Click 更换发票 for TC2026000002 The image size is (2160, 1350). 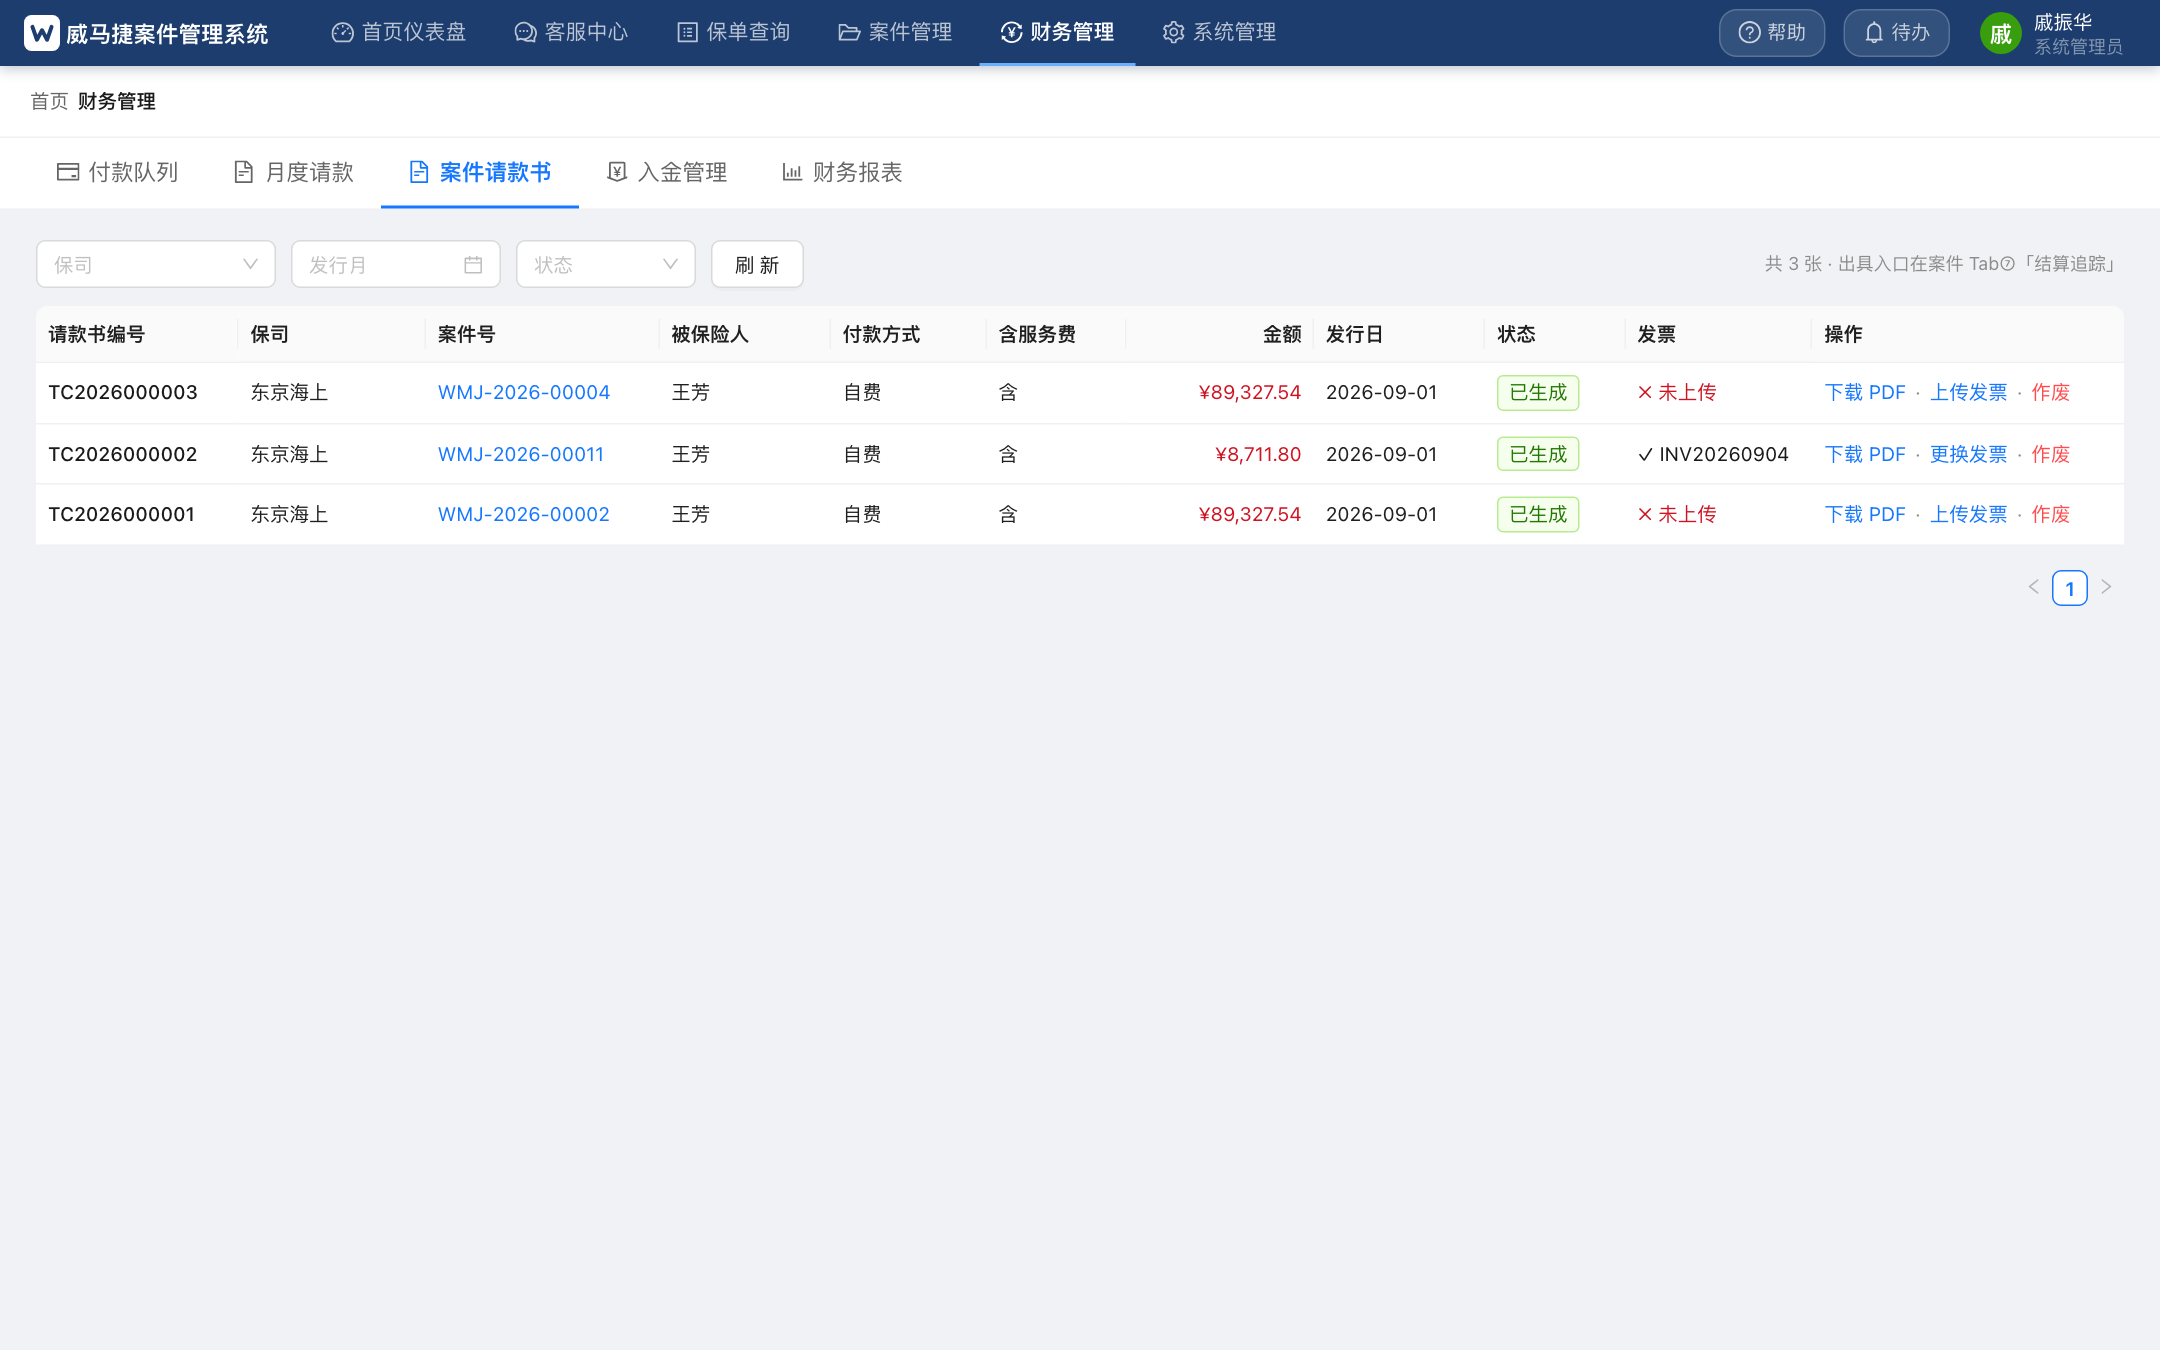(x=1968, y=454)
